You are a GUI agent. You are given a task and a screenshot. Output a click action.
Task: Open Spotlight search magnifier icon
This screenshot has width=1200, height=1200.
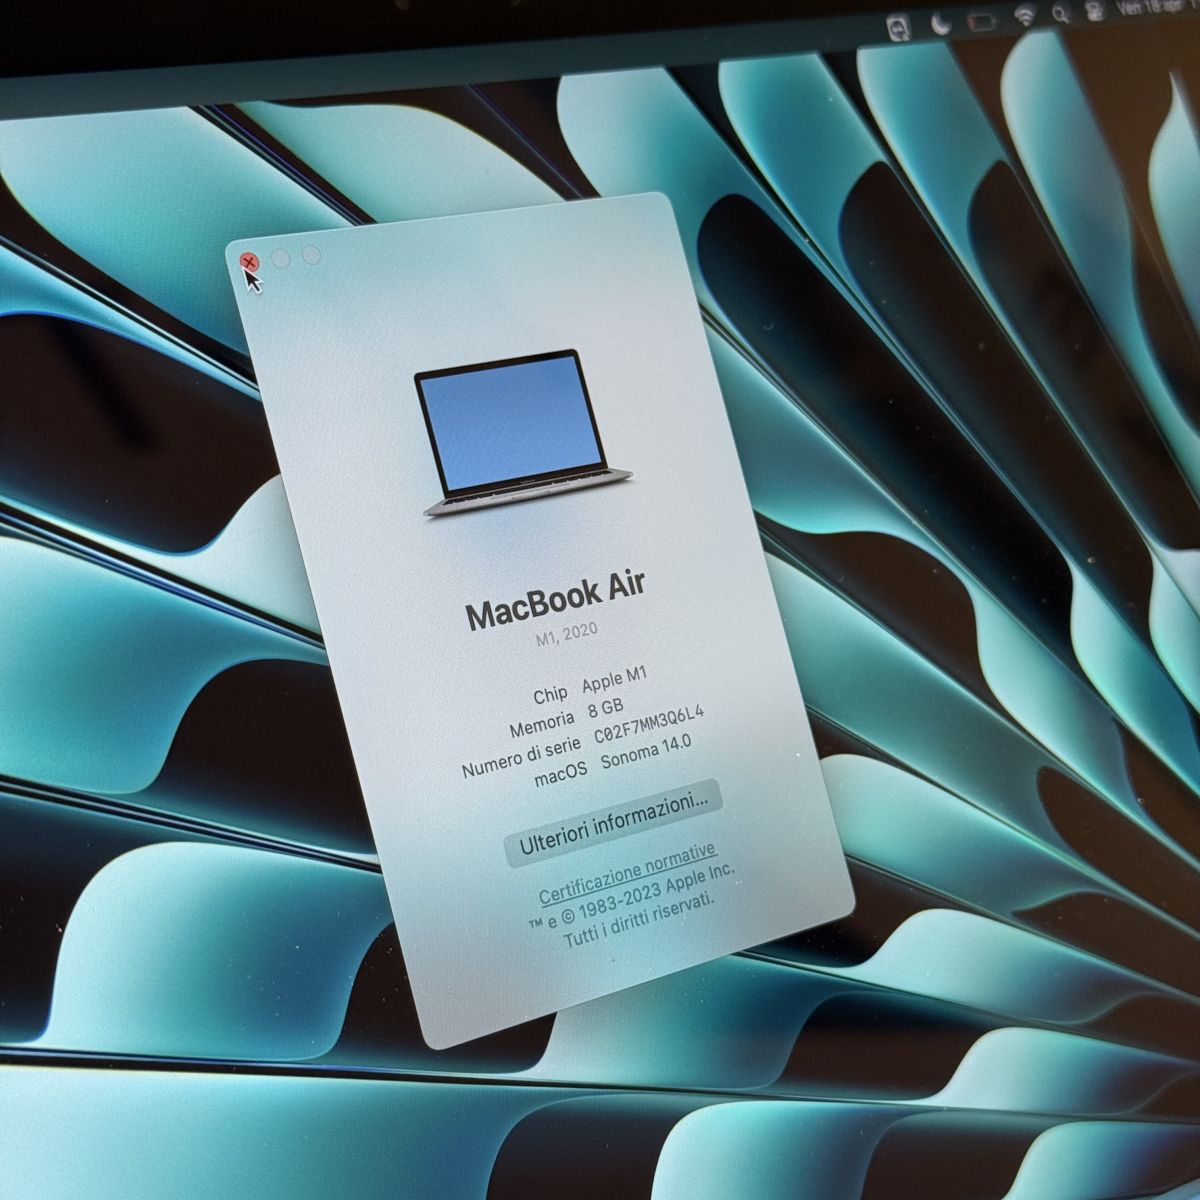1059,14
